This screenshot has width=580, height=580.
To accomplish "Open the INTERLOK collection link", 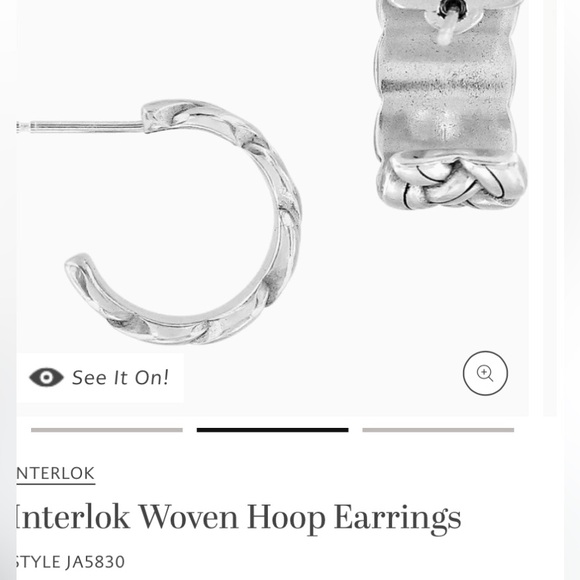I will click(x=55, y=474).
